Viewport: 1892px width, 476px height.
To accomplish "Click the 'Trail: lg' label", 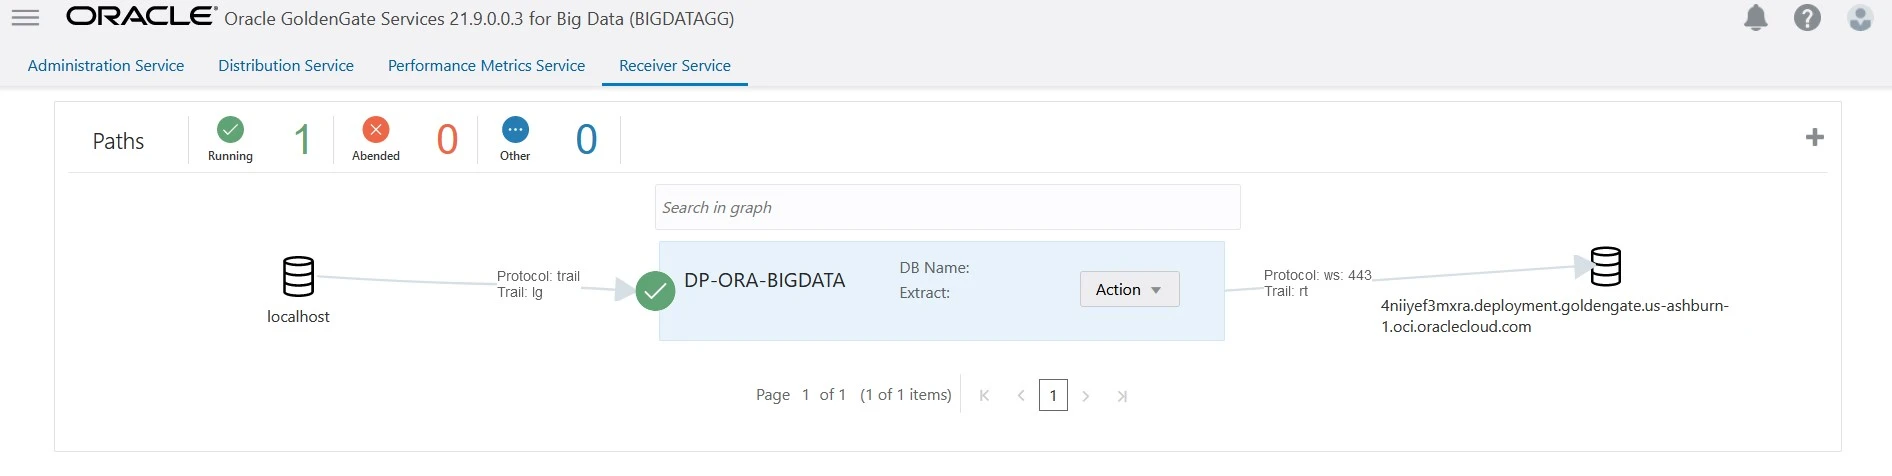I will 520,292.
